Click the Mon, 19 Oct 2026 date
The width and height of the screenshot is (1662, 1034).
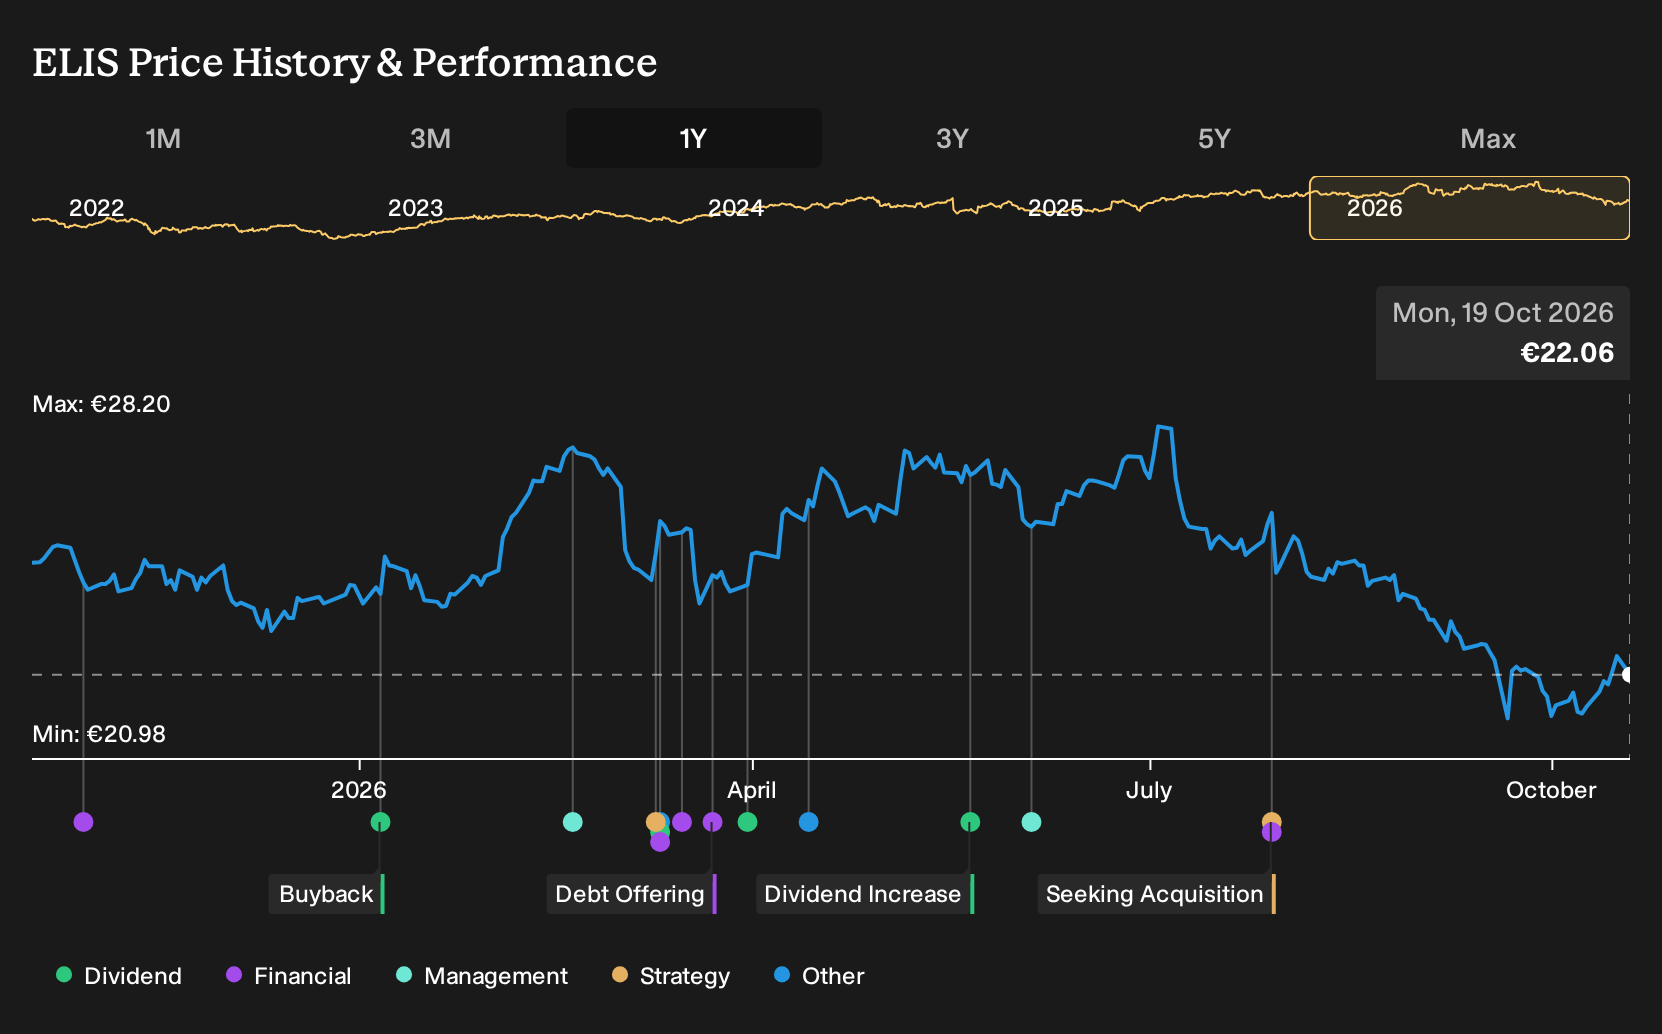click(1503, 313)
